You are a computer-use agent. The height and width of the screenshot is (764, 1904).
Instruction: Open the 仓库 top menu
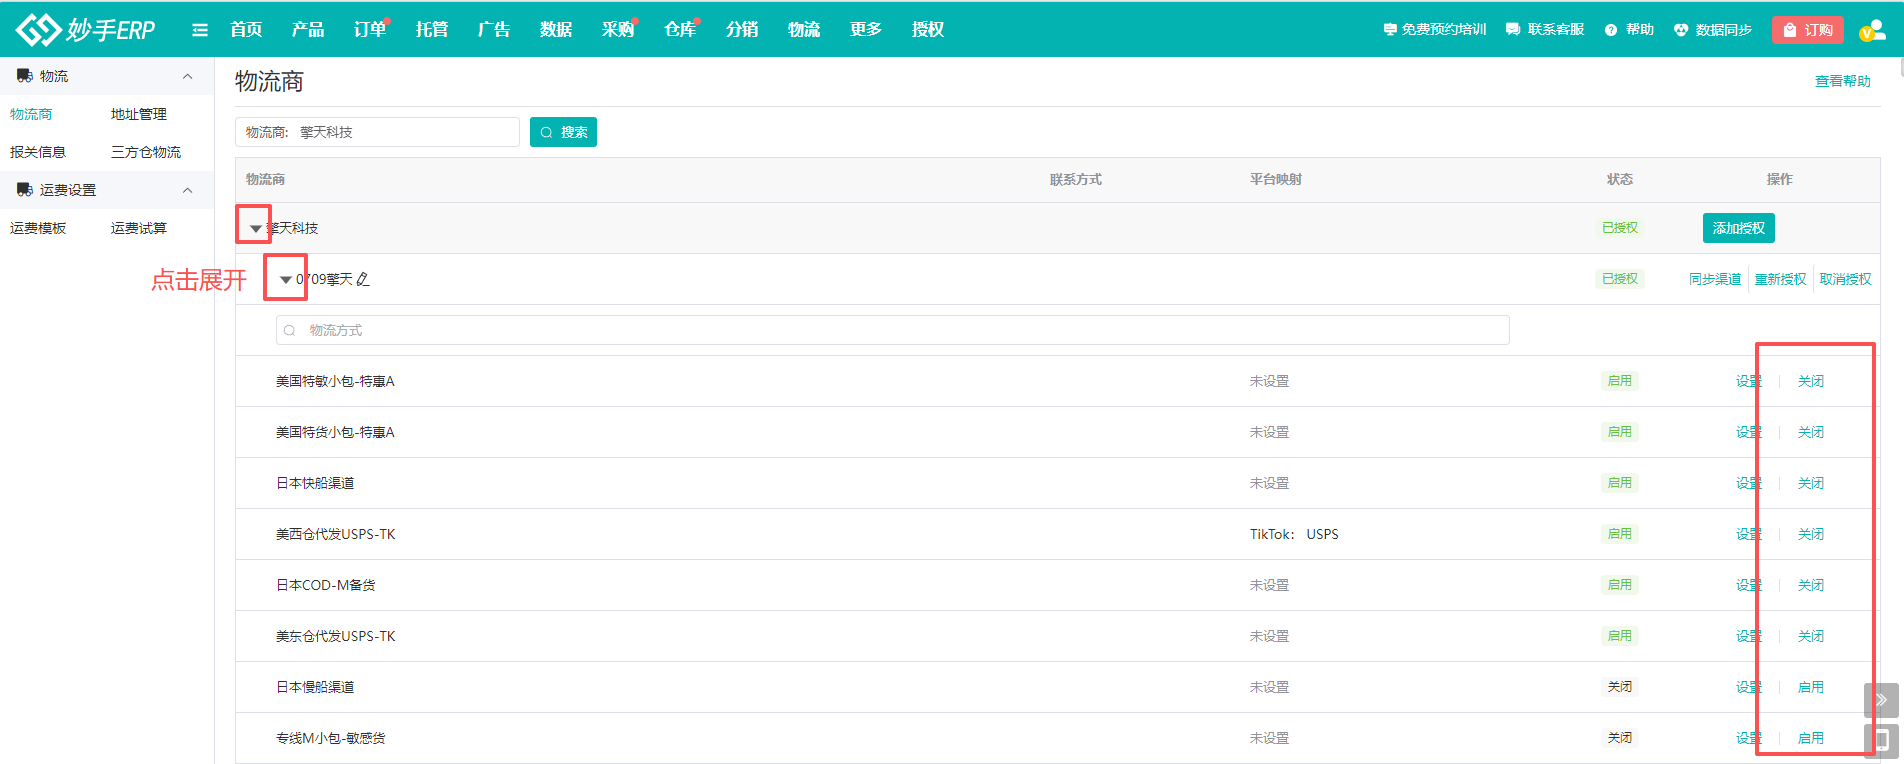(x=679, y=30)
